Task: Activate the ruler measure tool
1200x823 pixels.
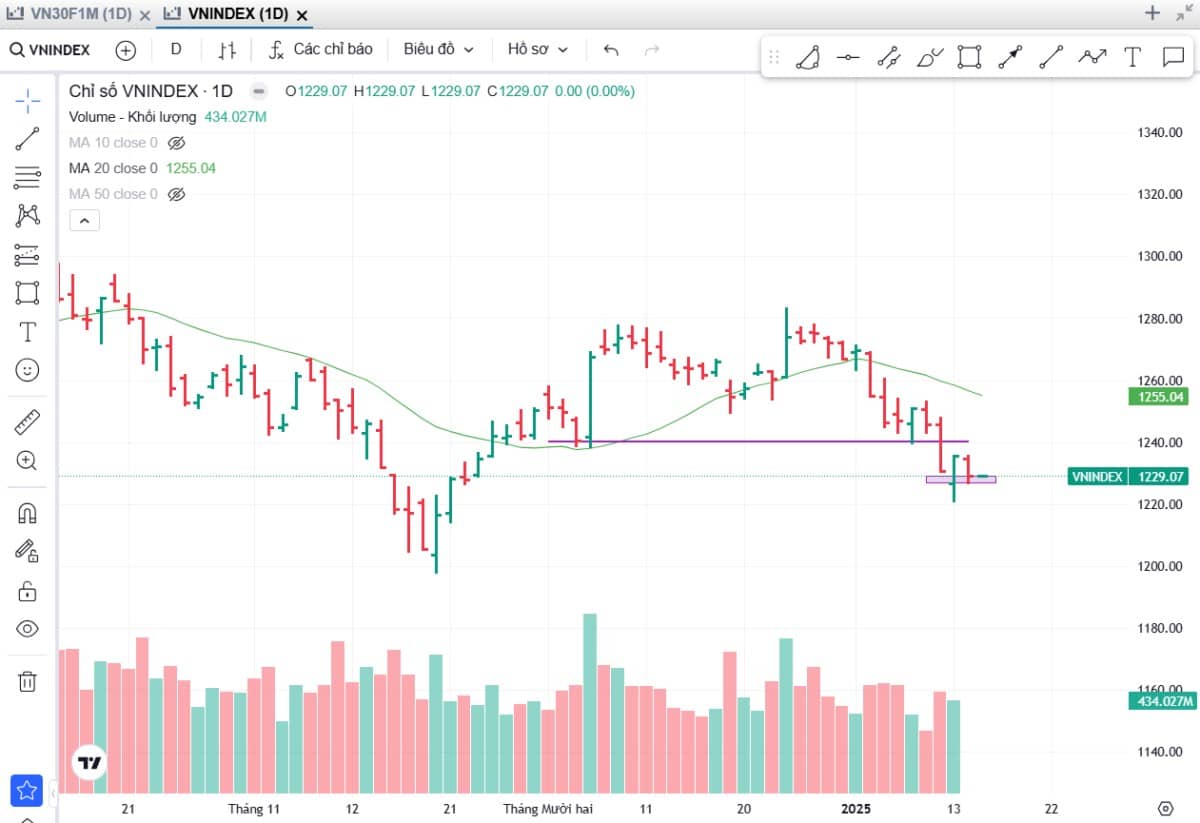Action: 27,422
